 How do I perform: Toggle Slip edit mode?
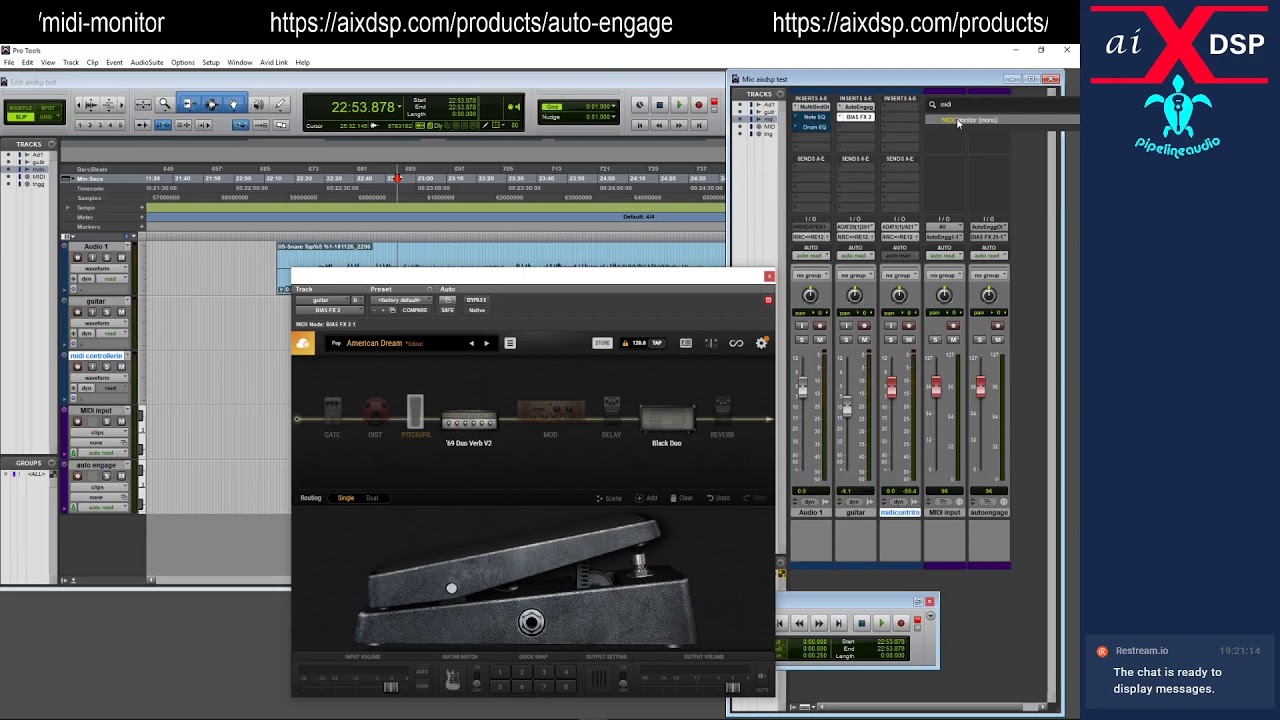click(x=20, y=117)
